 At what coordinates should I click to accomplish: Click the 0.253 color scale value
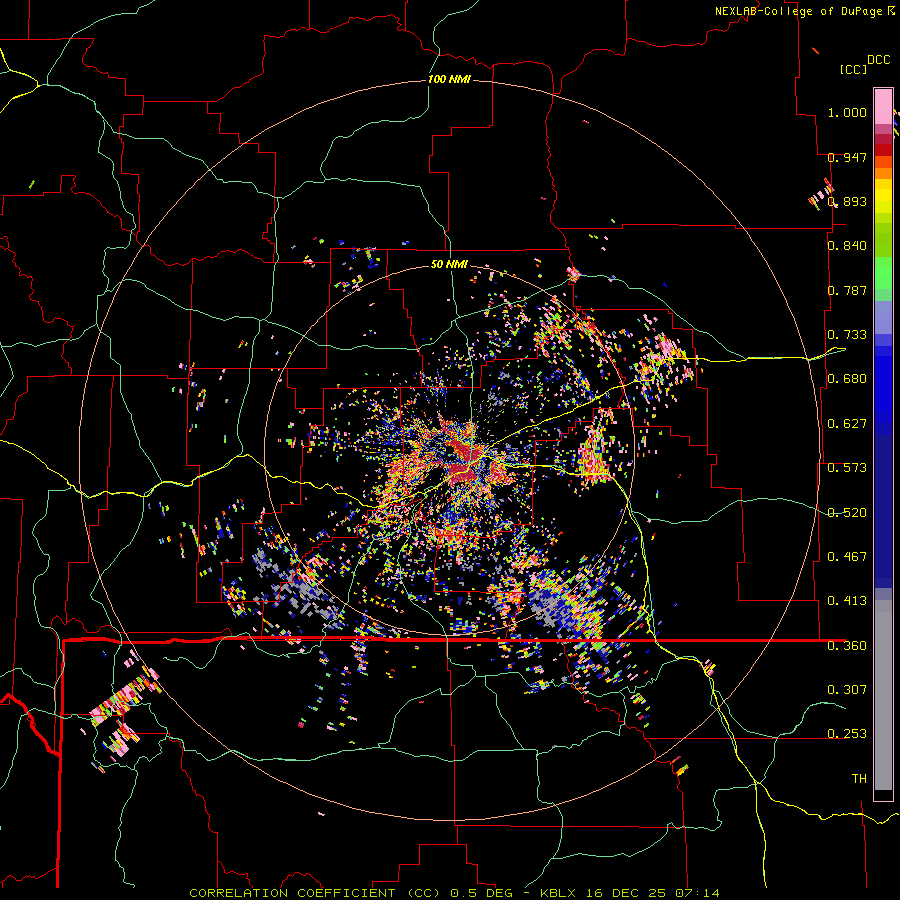[847, 734]
